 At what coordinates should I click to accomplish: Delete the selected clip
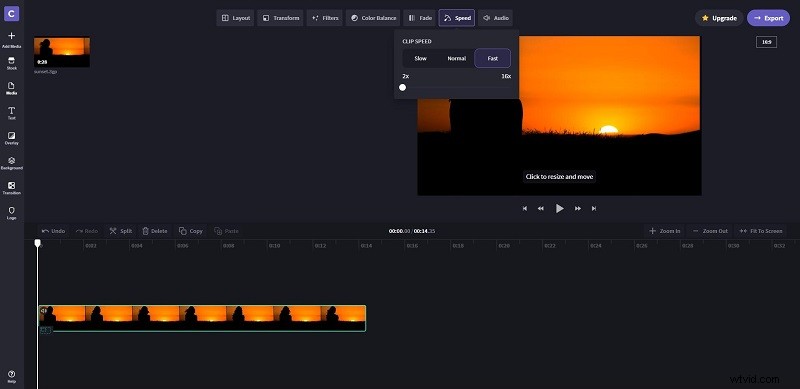pyautogui.click(x=155, y=231)
